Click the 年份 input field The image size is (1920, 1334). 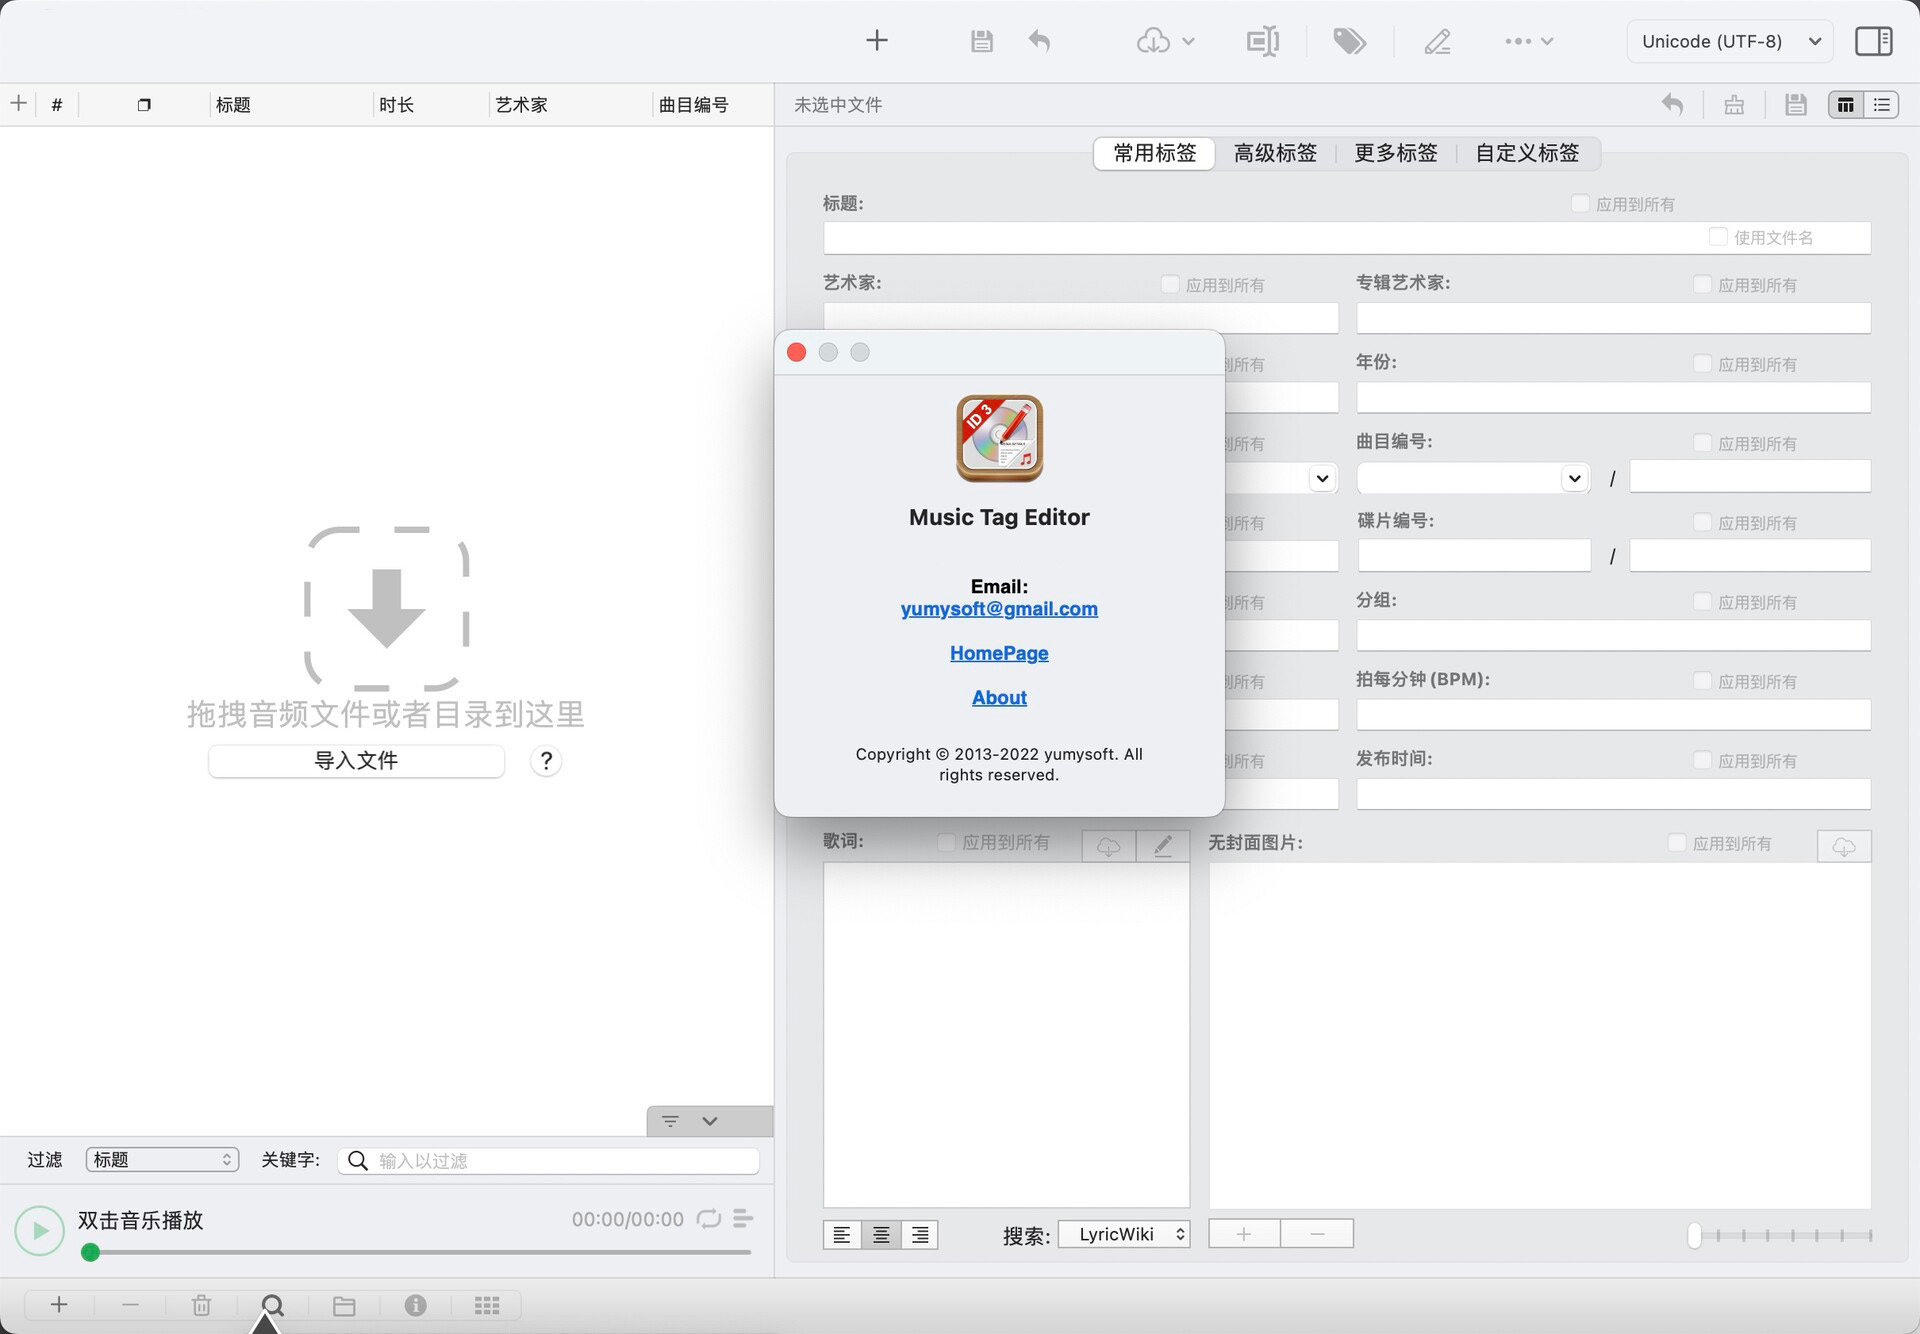click(x=1613, y=397)
